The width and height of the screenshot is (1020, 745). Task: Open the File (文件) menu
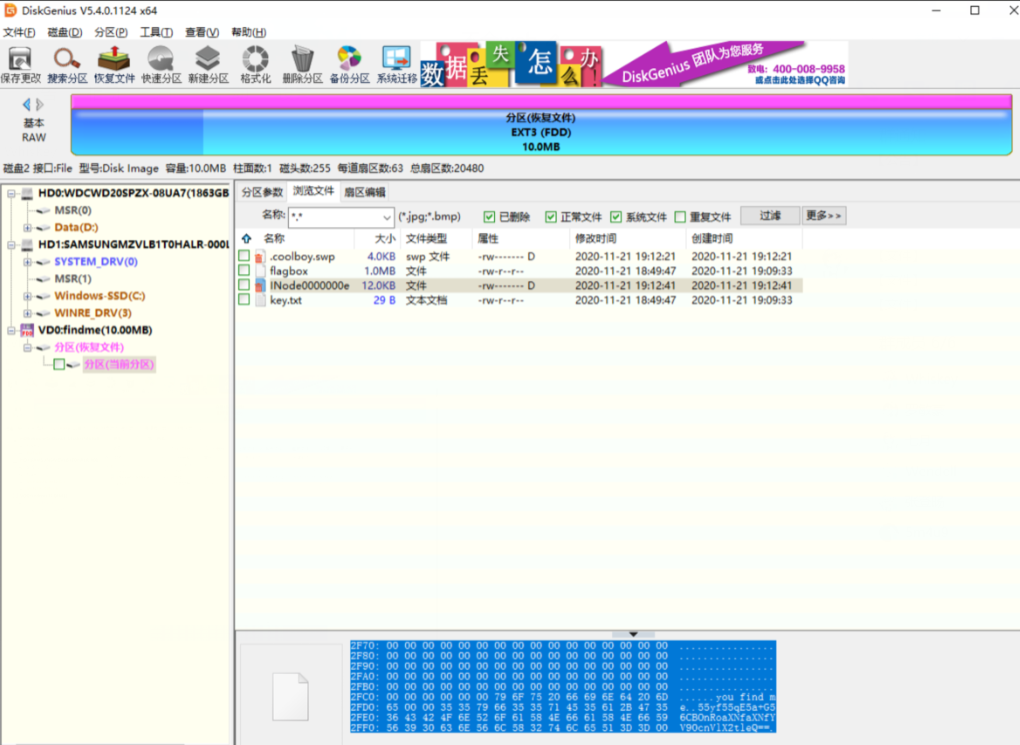(x=19, y=32)
